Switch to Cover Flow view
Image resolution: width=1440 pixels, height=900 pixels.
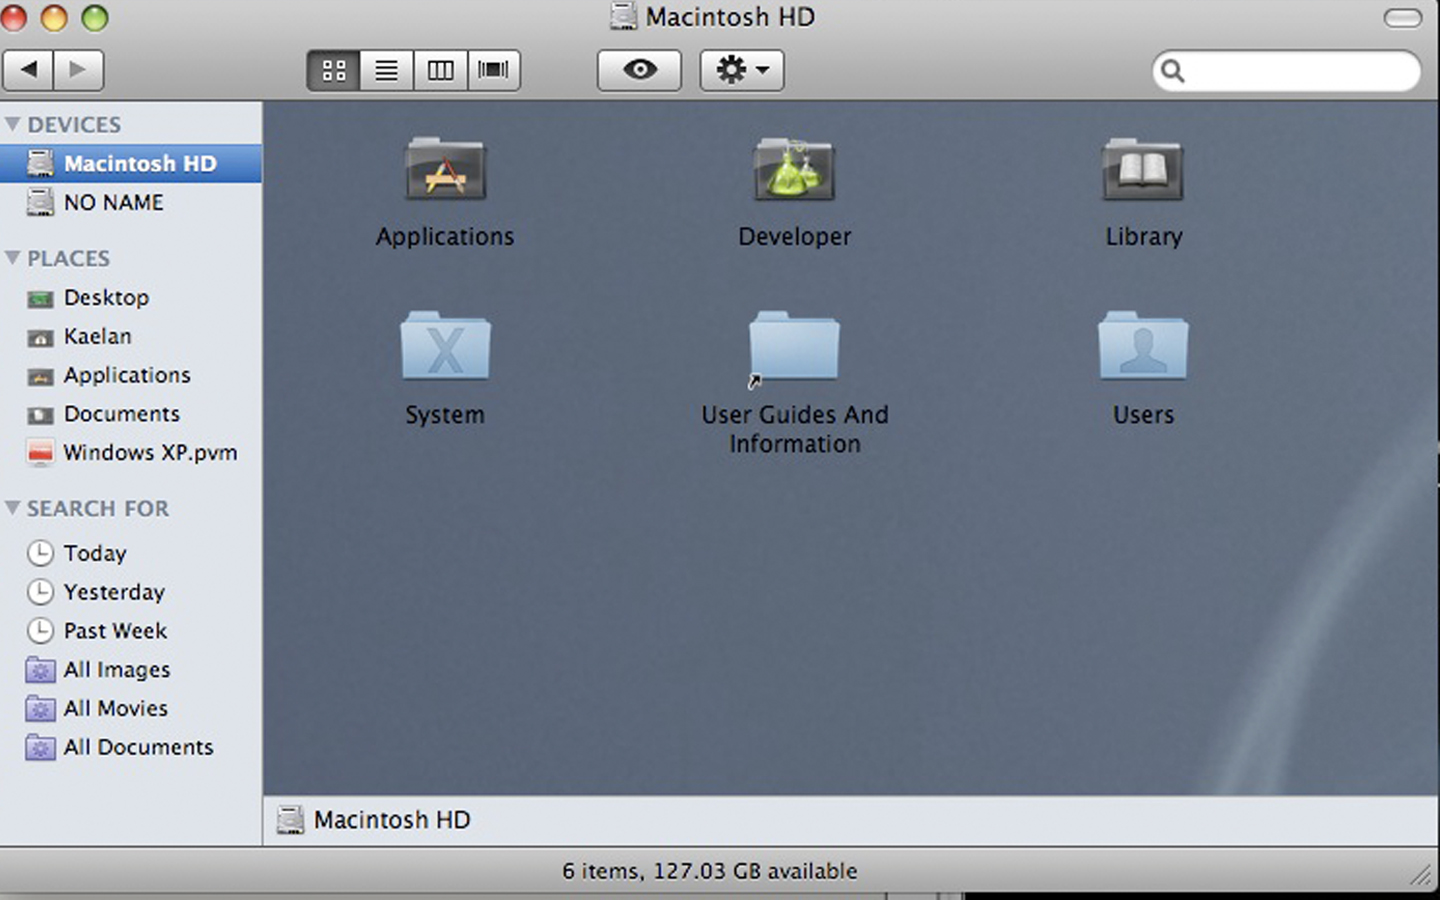[493, 70]
